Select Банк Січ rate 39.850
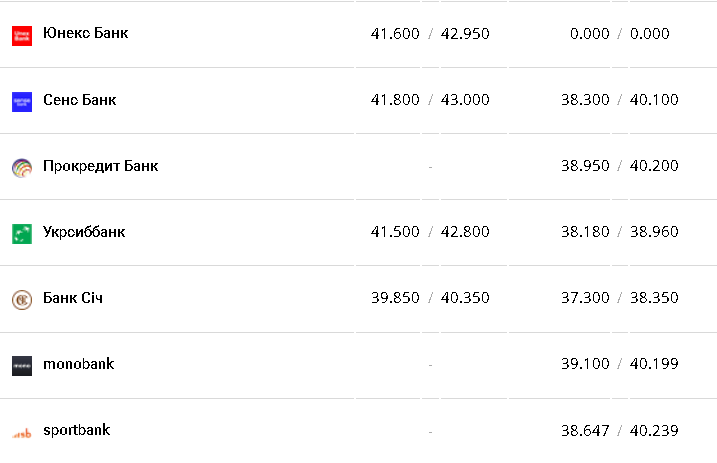 (395, 298)
